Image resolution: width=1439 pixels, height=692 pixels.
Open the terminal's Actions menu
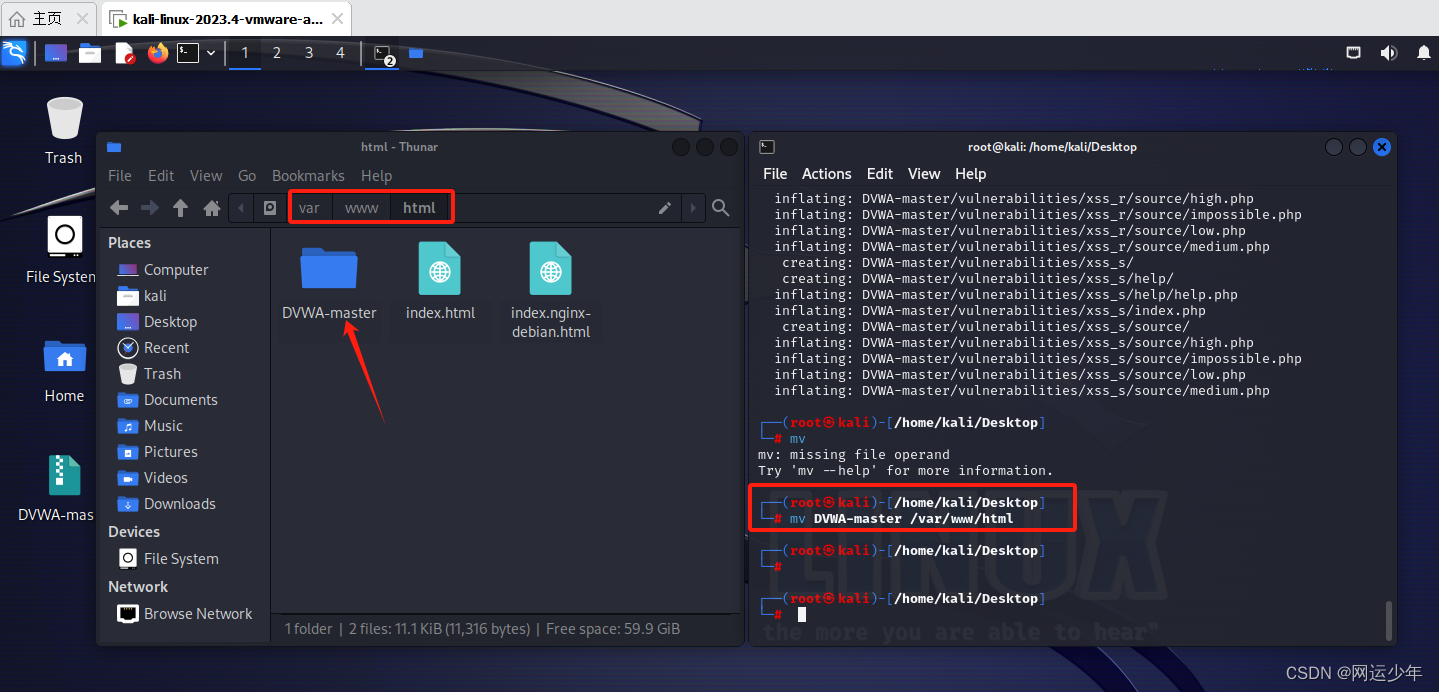pos(827,174)
